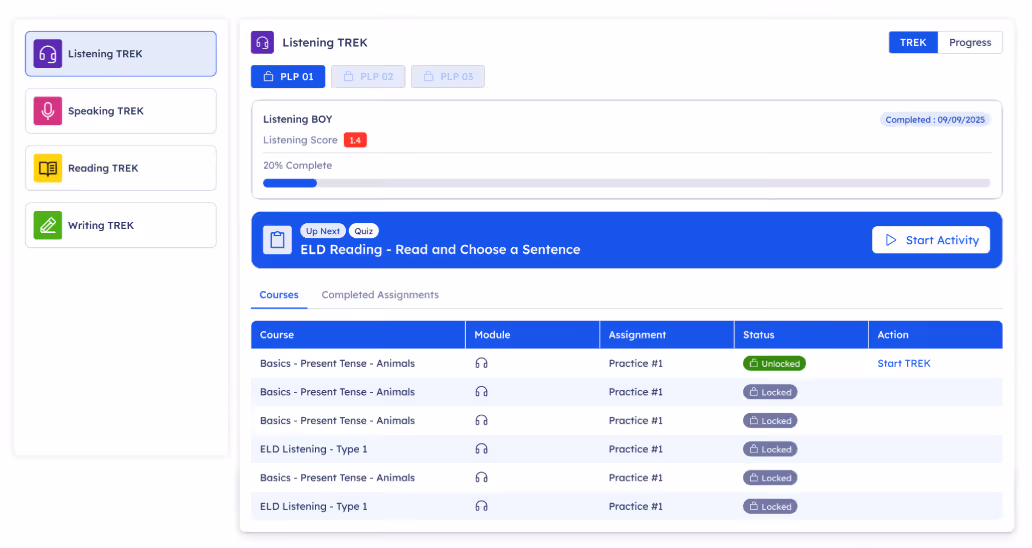Select the Courses tab

click(x=279, y=295)
